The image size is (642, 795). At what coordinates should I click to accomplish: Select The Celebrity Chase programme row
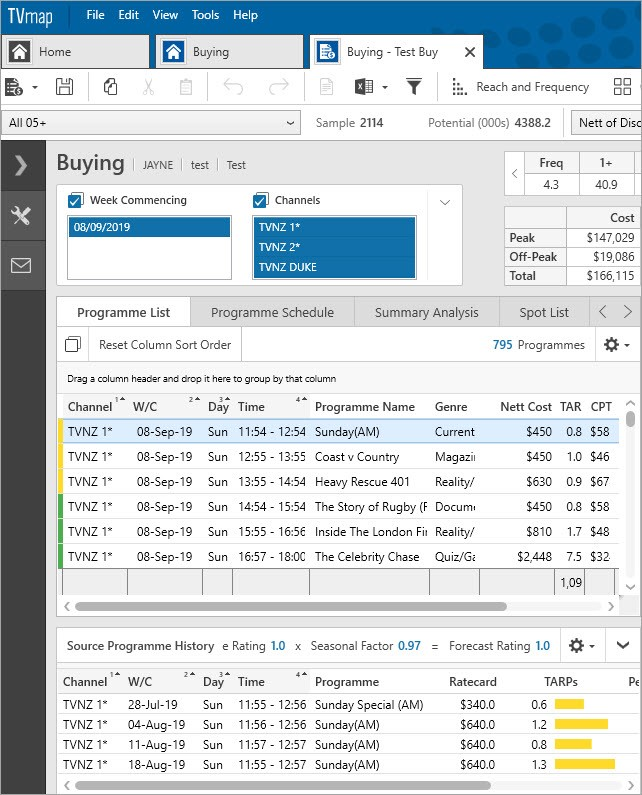(340, 557)
